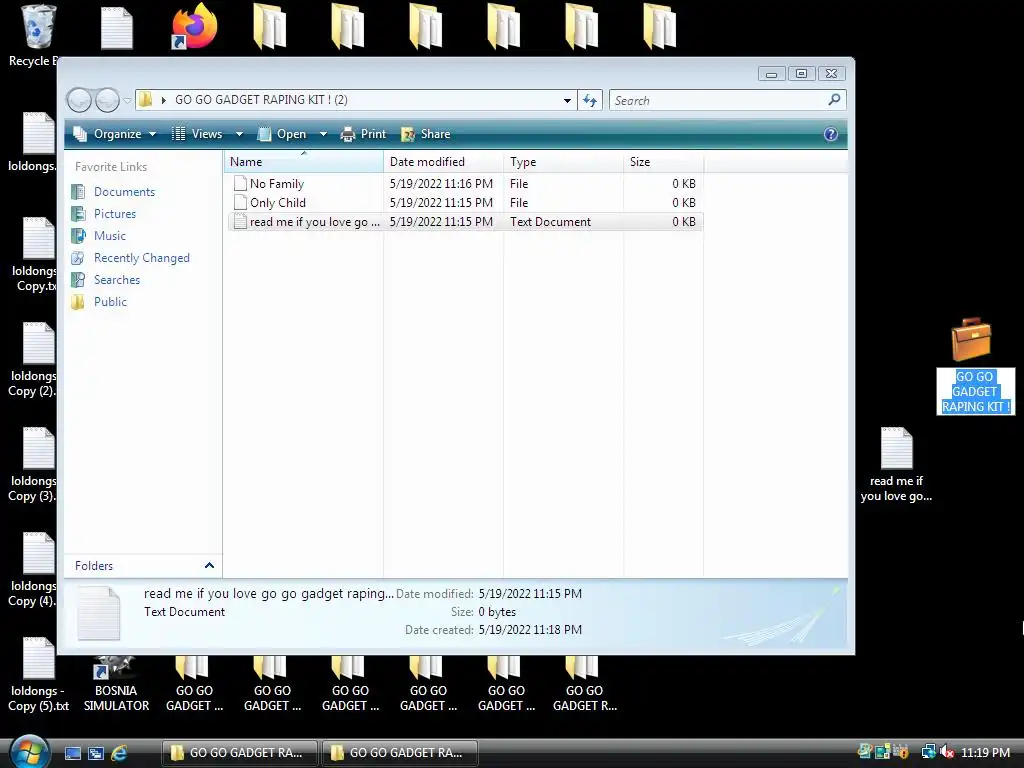This screenshot has width=1024, height=768.
Task: Open the Windows Start orb
Action: pos(30,751)
